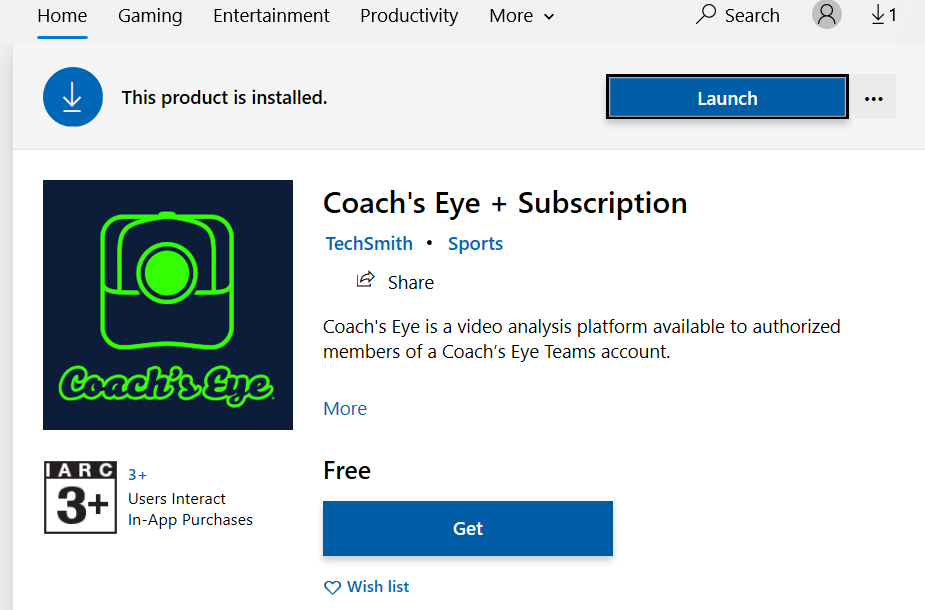Click the 3+ age rating link
Image resolution: width=925 pixels, height=610 pixels.
pos(137,475)
